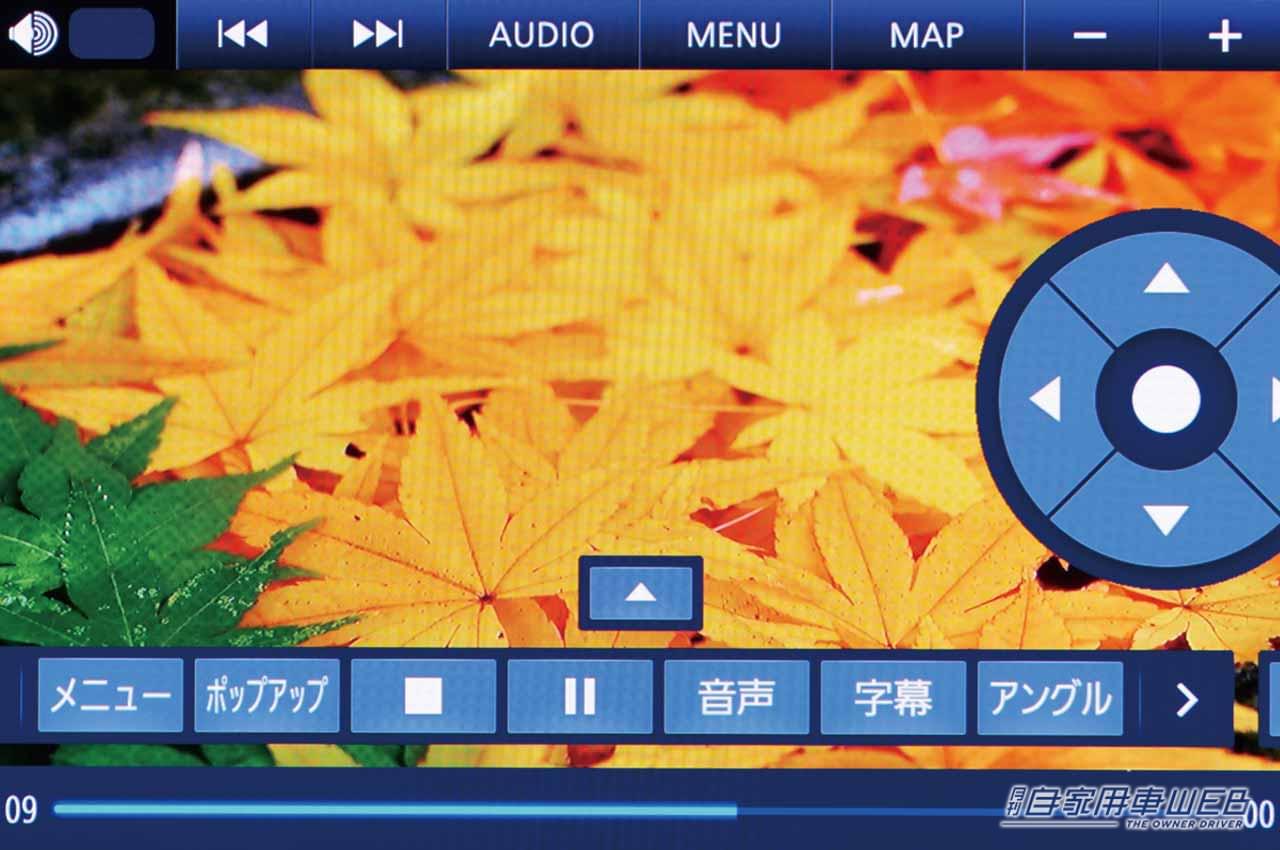
Task: Increase volume with the plus button
Action: (x=1224, y=35)
